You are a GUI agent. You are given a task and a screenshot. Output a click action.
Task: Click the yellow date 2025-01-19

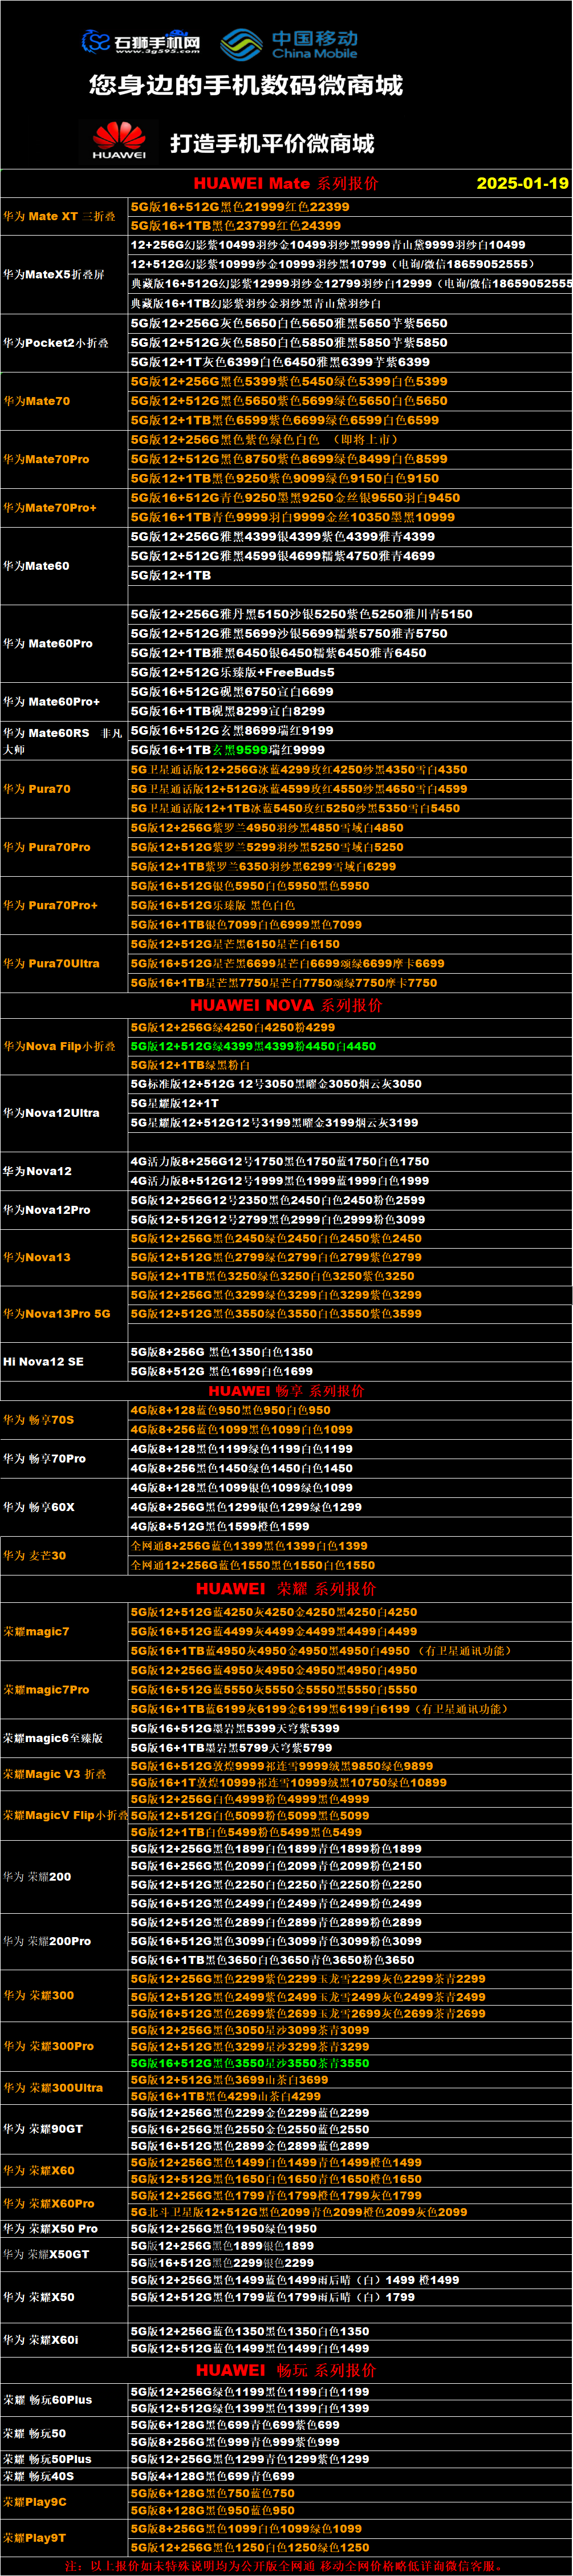pos(522,183)
